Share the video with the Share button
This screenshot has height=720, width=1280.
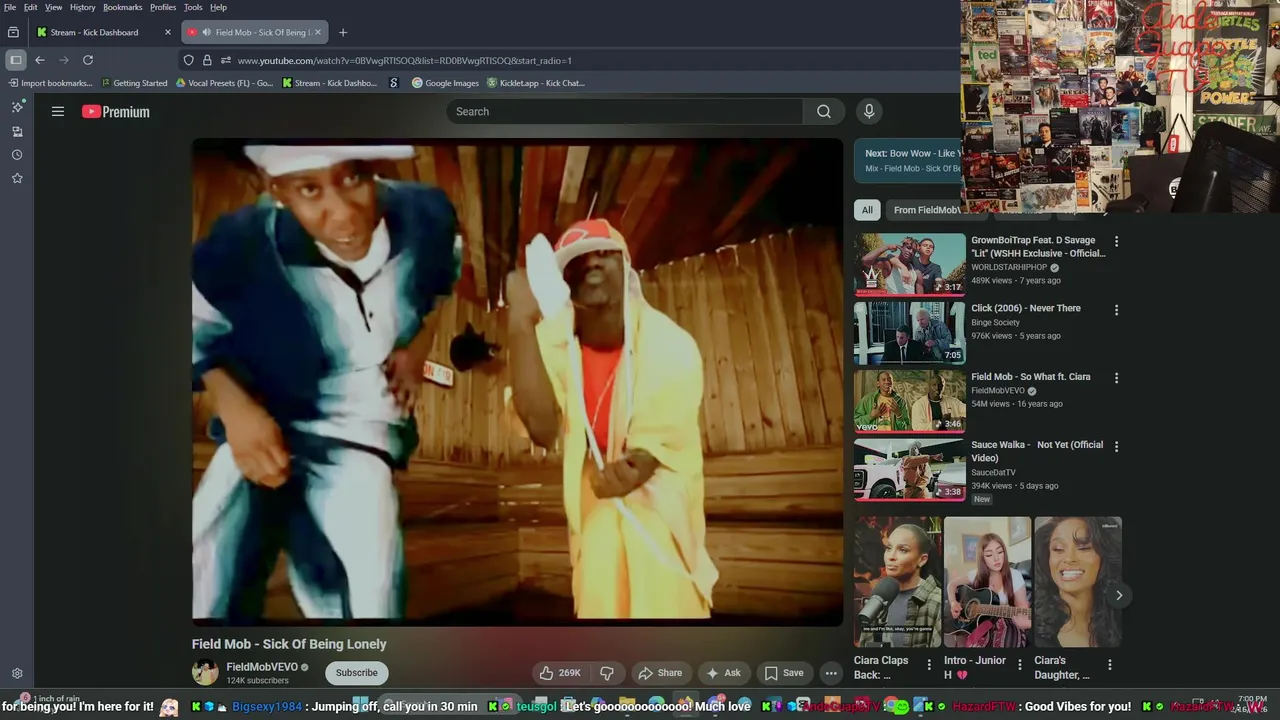[660, 673]
